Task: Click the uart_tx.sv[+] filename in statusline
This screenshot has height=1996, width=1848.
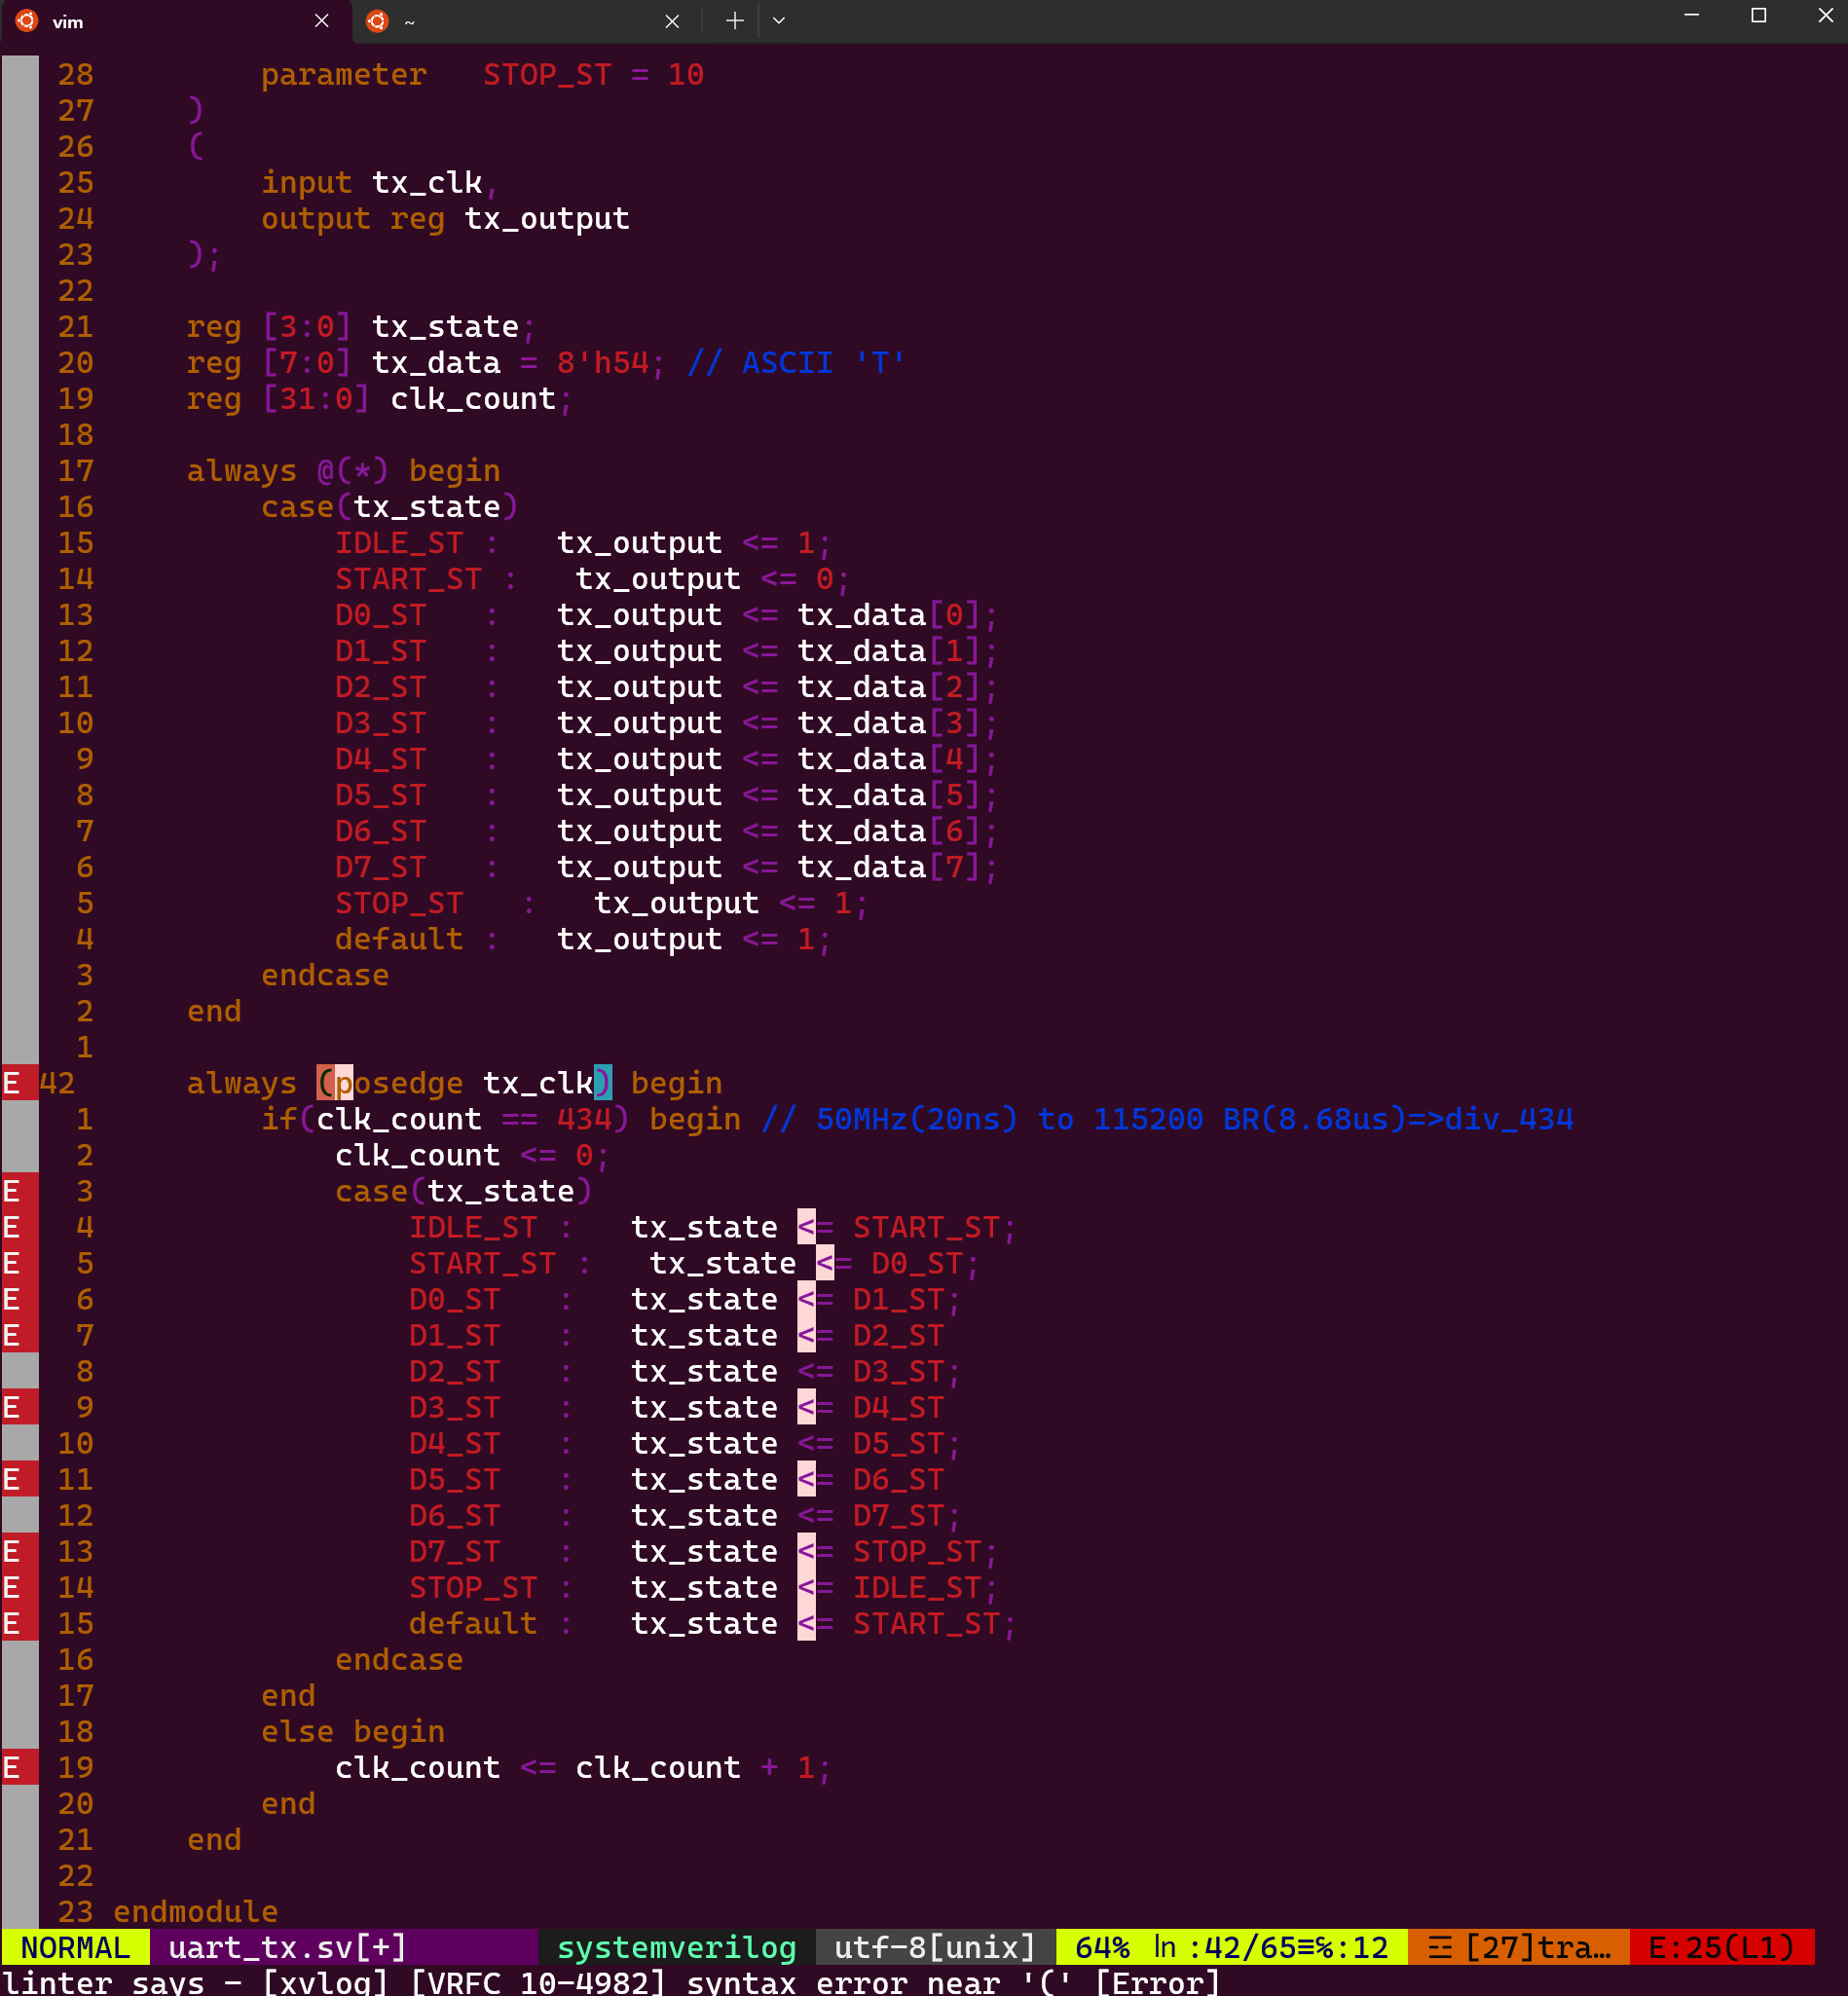Action: [x=287, y=1947]
